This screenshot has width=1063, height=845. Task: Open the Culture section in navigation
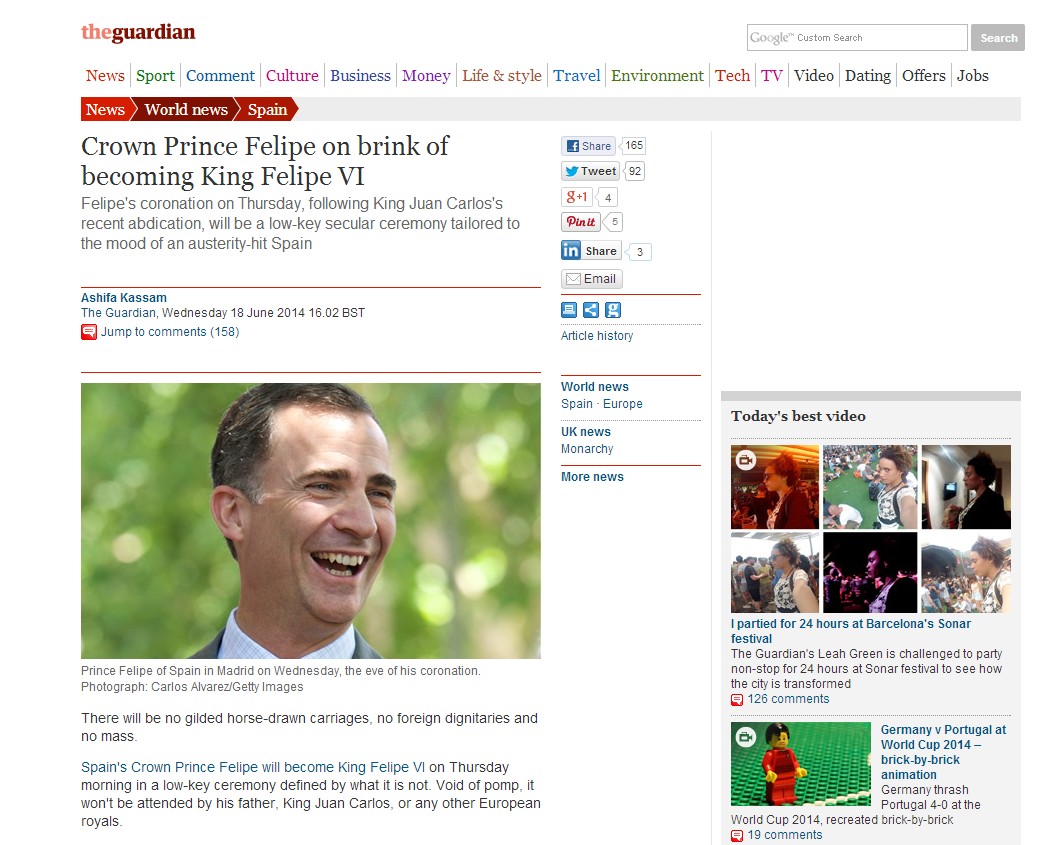click(x=292, y=76)
